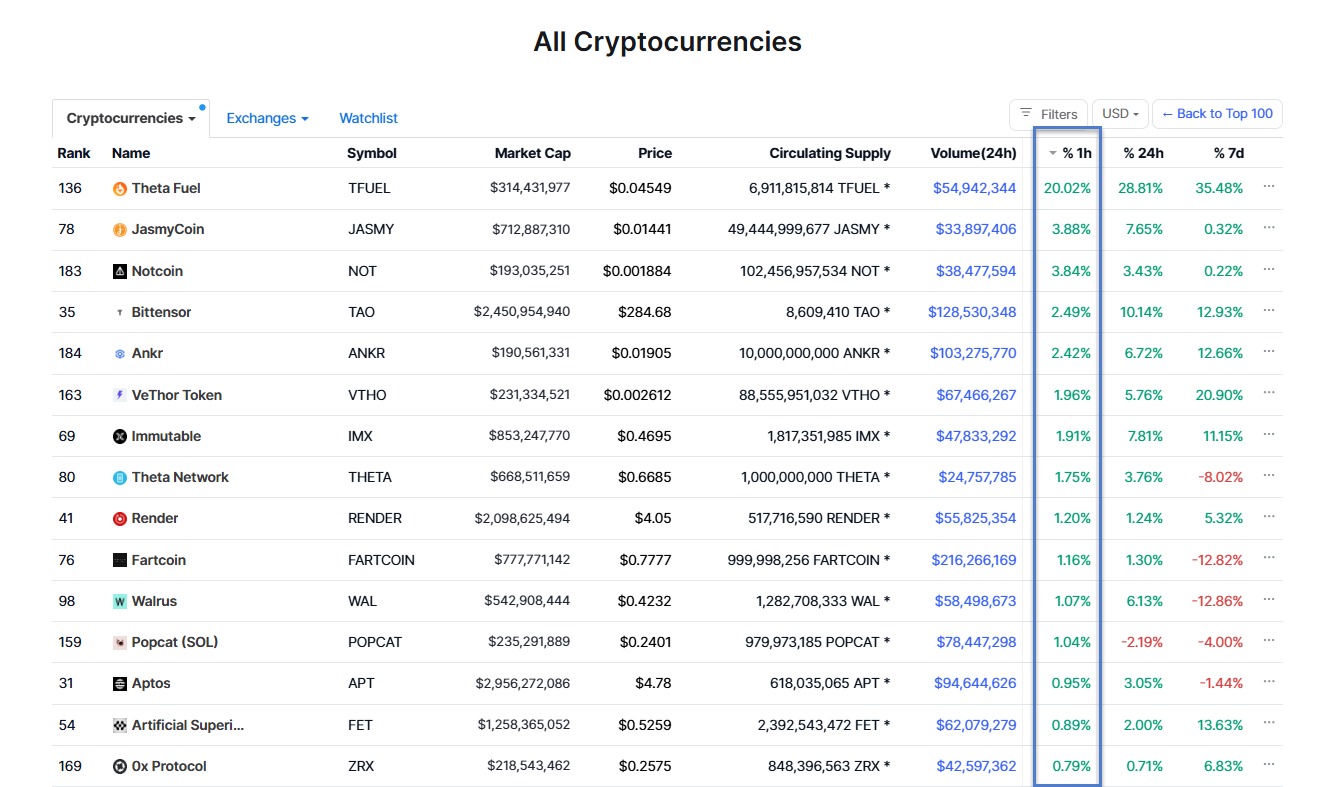Click the Render logo icon
The width and height of the screenshot is (1320, 787).
click(120, 519)
